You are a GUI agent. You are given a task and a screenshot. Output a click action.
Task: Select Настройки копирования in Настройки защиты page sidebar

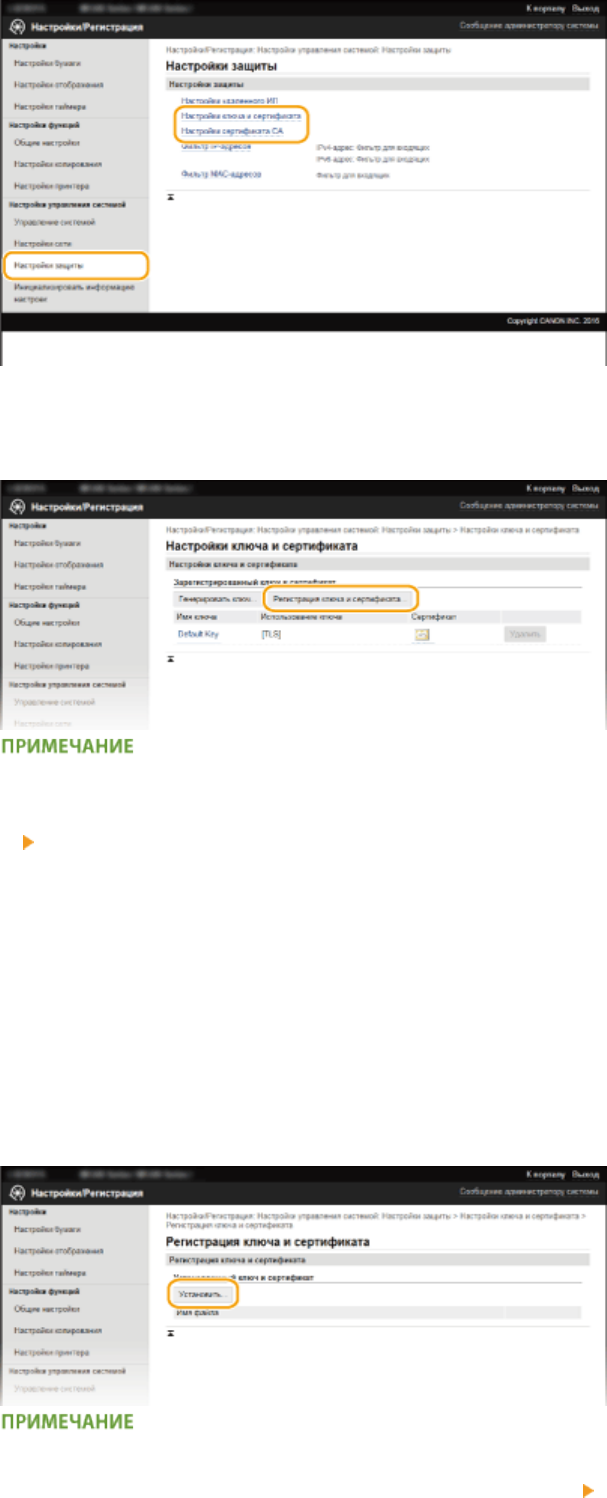58,165
